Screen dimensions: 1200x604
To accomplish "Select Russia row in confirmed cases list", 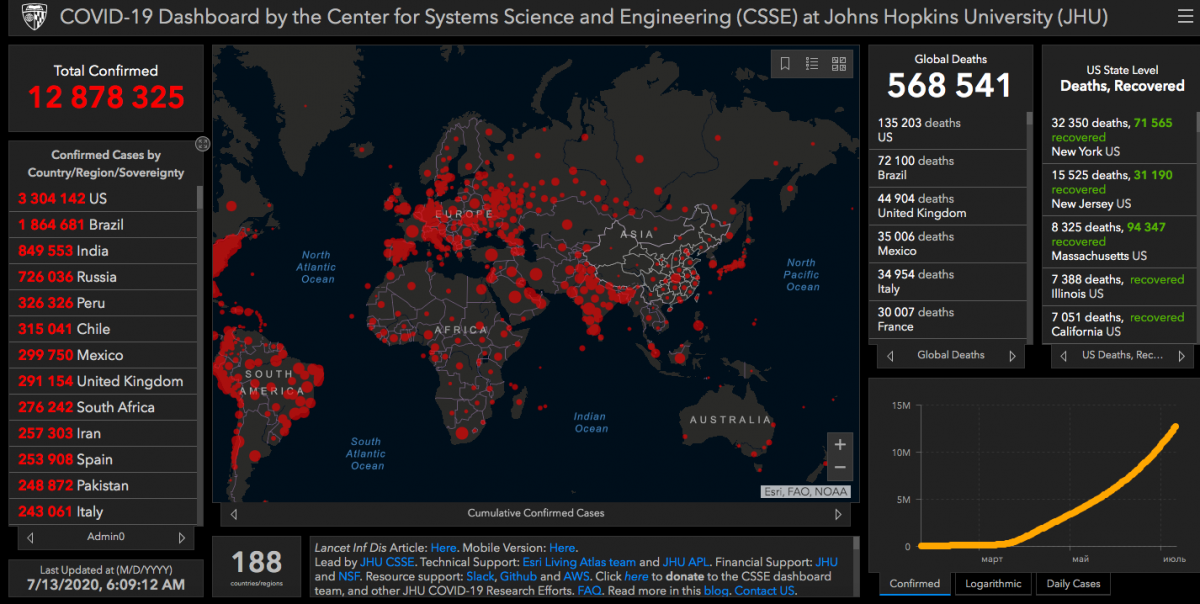I will coord(104,276).
